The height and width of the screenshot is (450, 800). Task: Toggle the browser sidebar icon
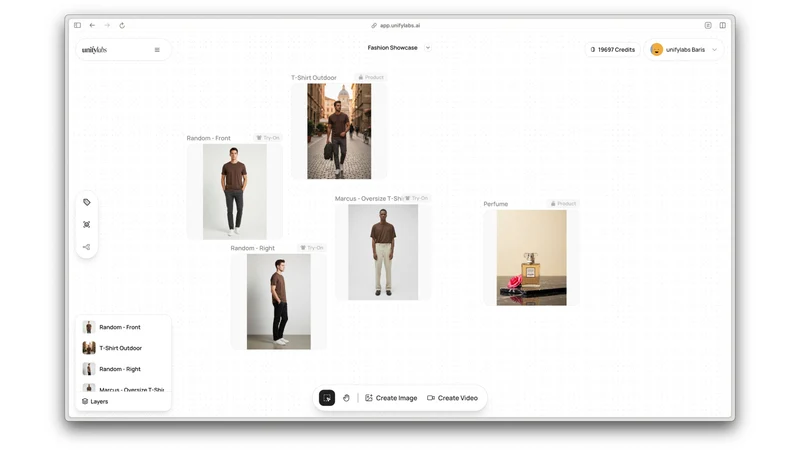click(x=78, y=25)
